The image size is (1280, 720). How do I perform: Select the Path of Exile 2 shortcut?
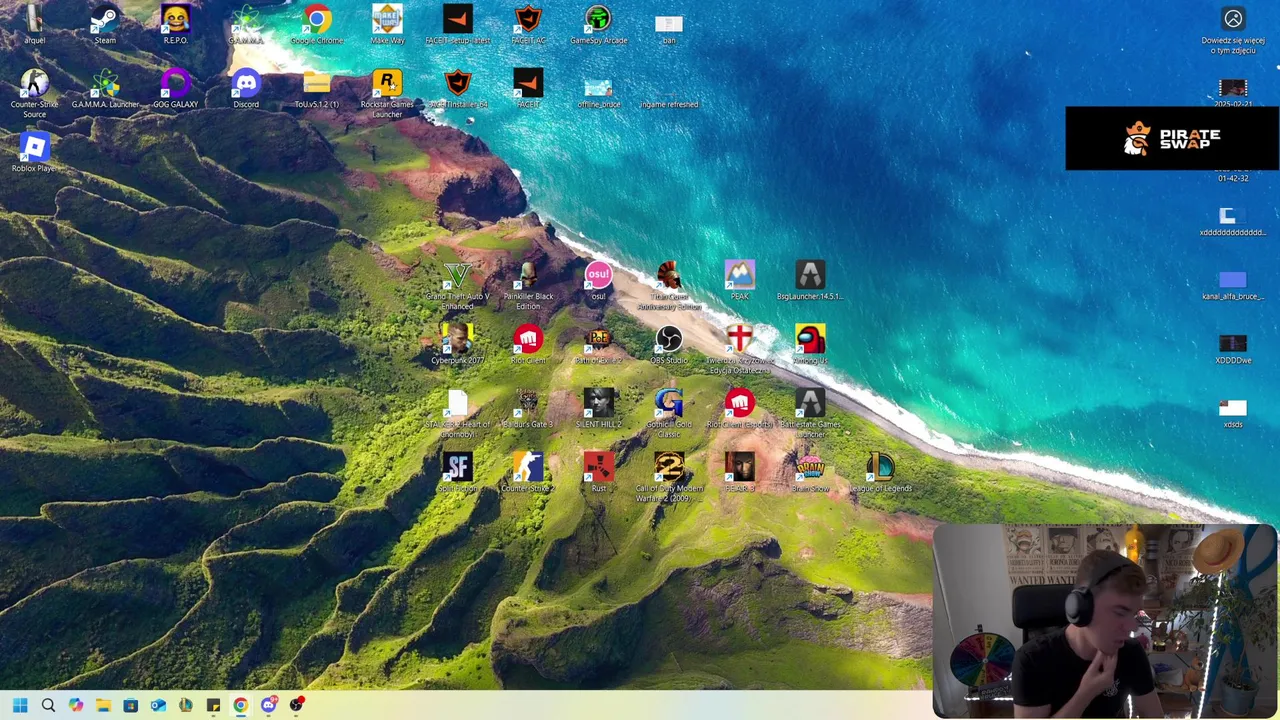[x=598, y=345]
